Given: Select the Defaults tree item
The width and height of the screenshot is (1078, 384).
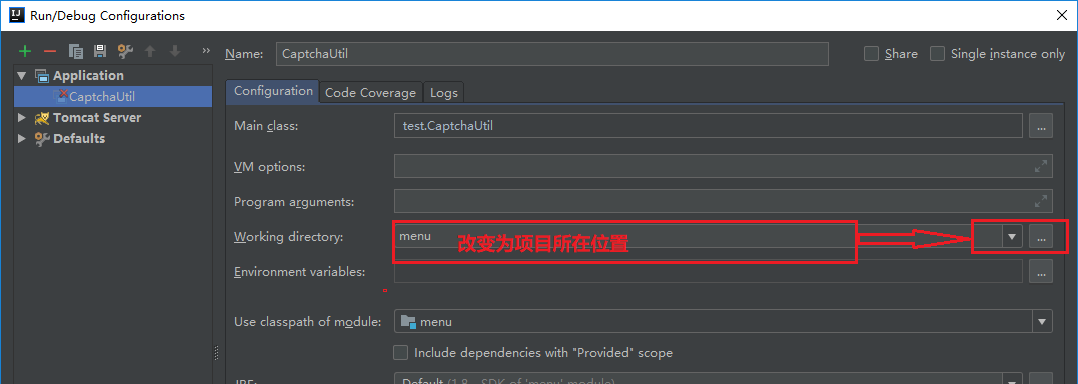Looking at the screenshot, I should [79, 138].
